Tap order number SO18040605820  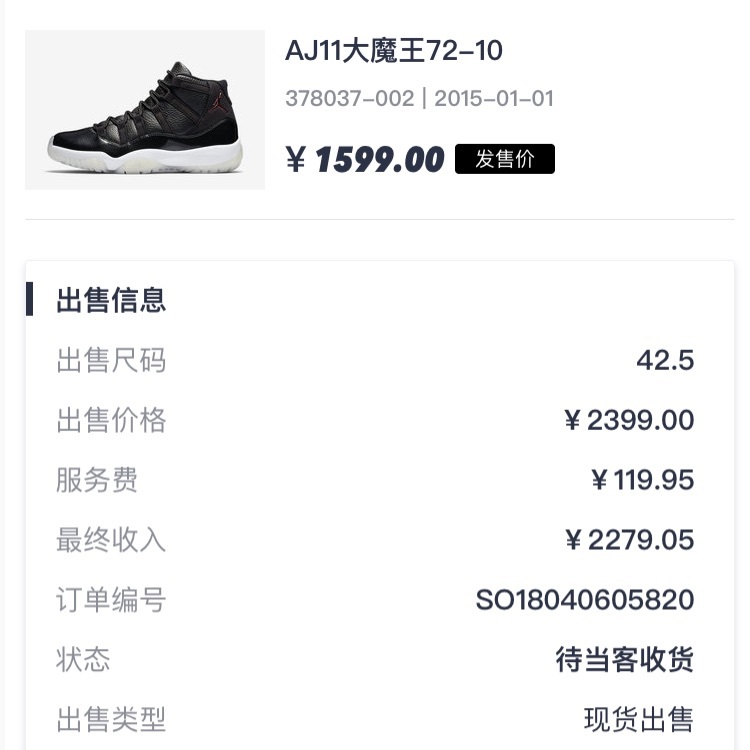(x=585, y=600)
